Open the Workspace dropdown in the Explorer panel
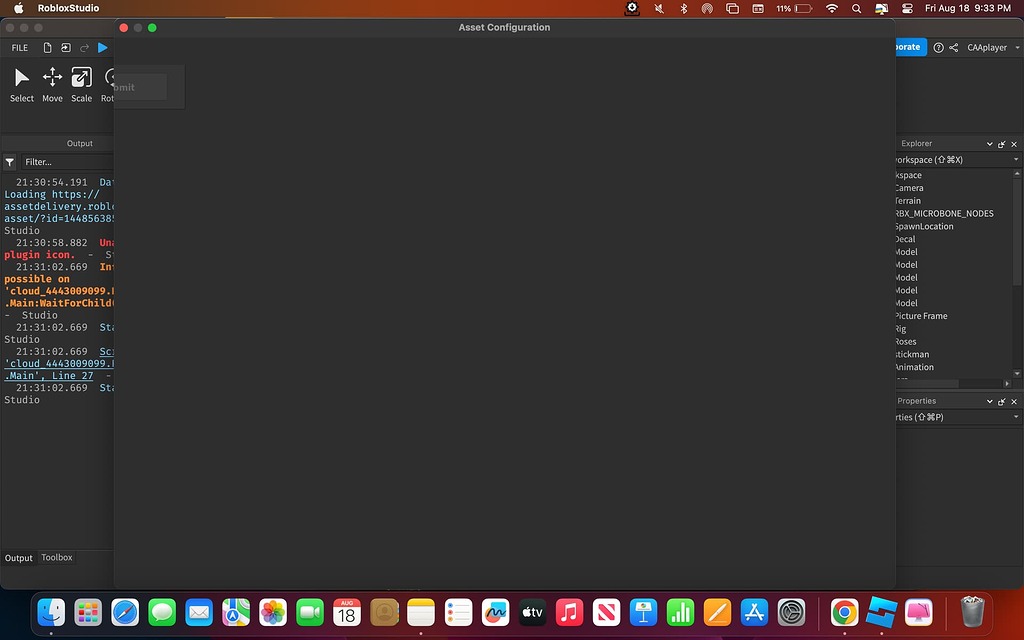The height and width of the screenshot is (640, 1024). [x=1016, y=159]
